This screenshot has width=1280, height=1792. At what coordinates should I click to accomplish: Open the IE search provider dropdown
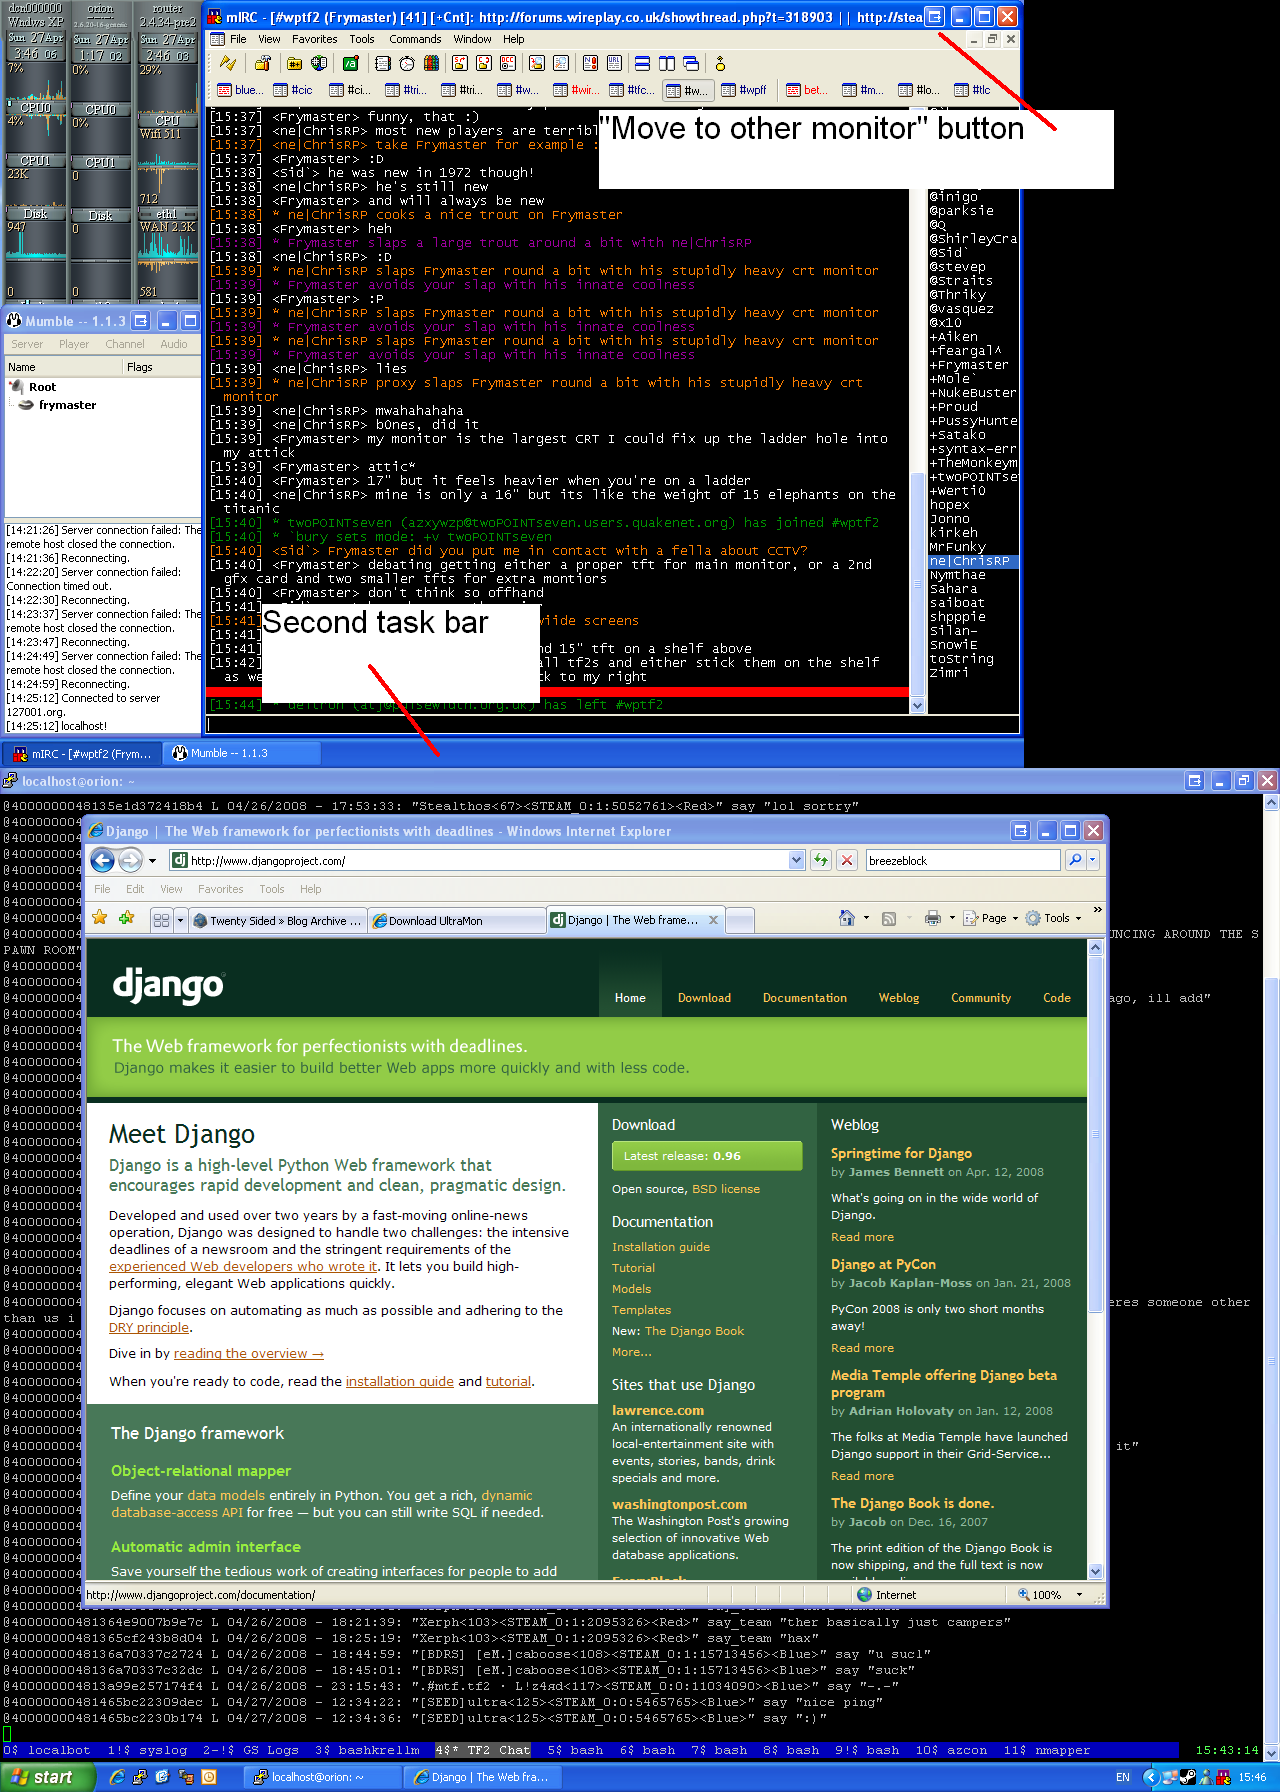tap(1093, 860)
